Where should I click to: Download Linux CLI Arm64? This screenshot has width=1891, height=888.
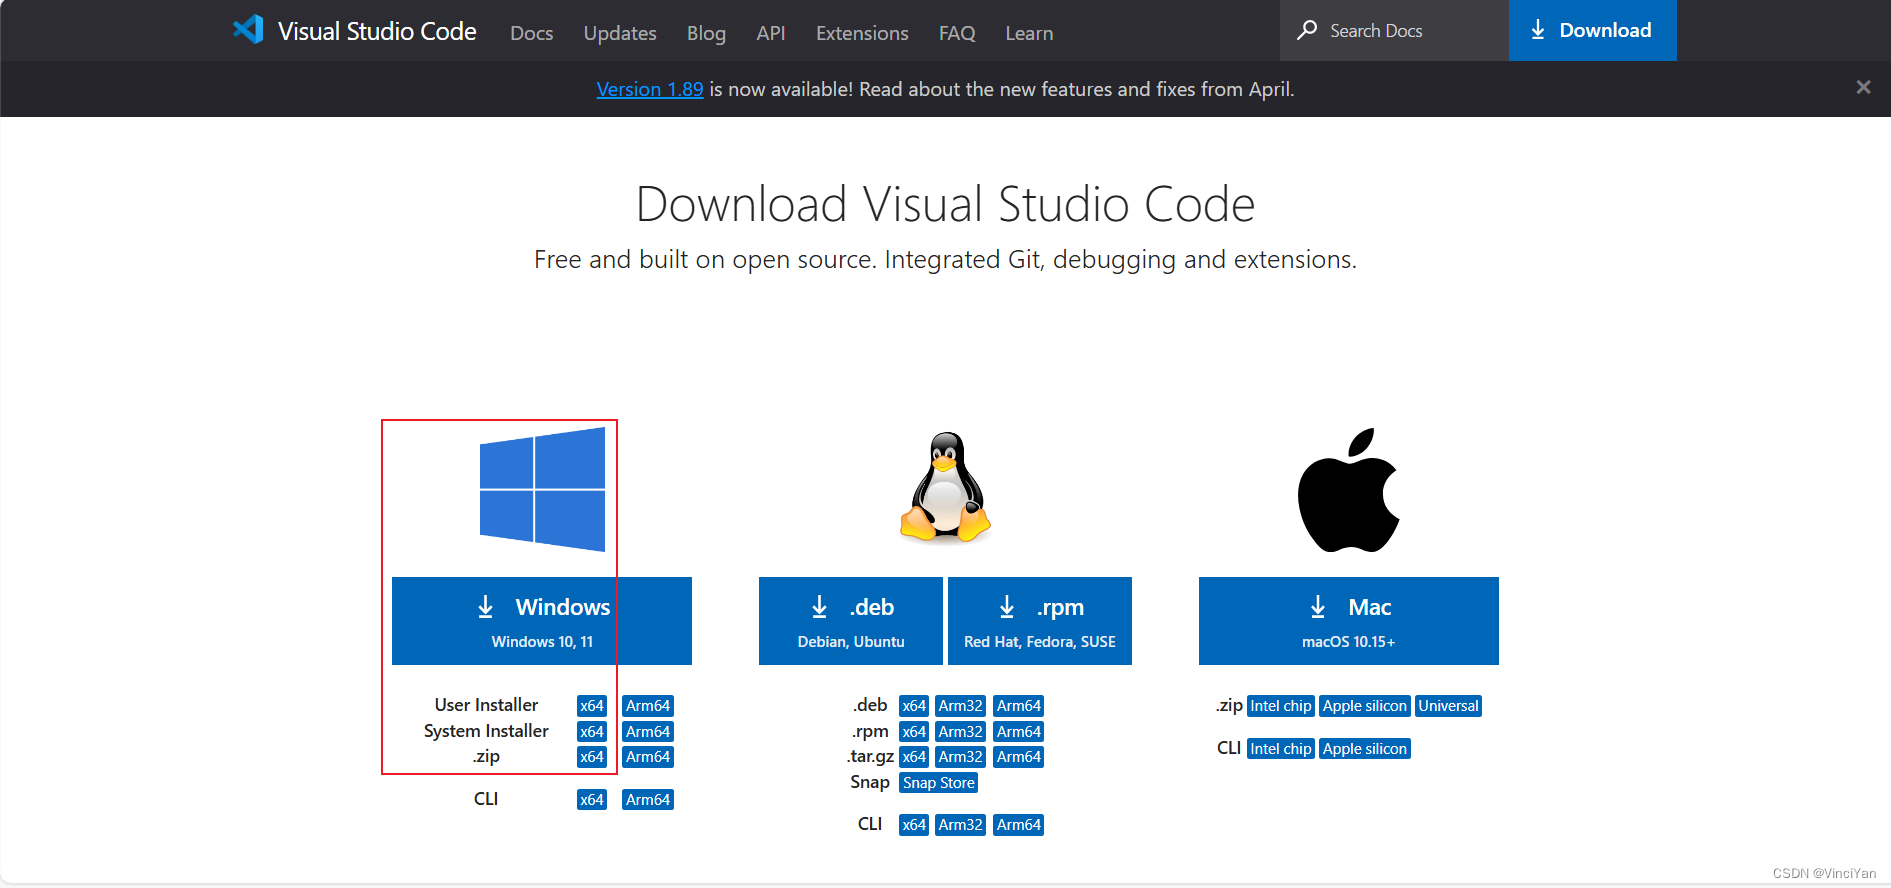tap(1019, 825)
